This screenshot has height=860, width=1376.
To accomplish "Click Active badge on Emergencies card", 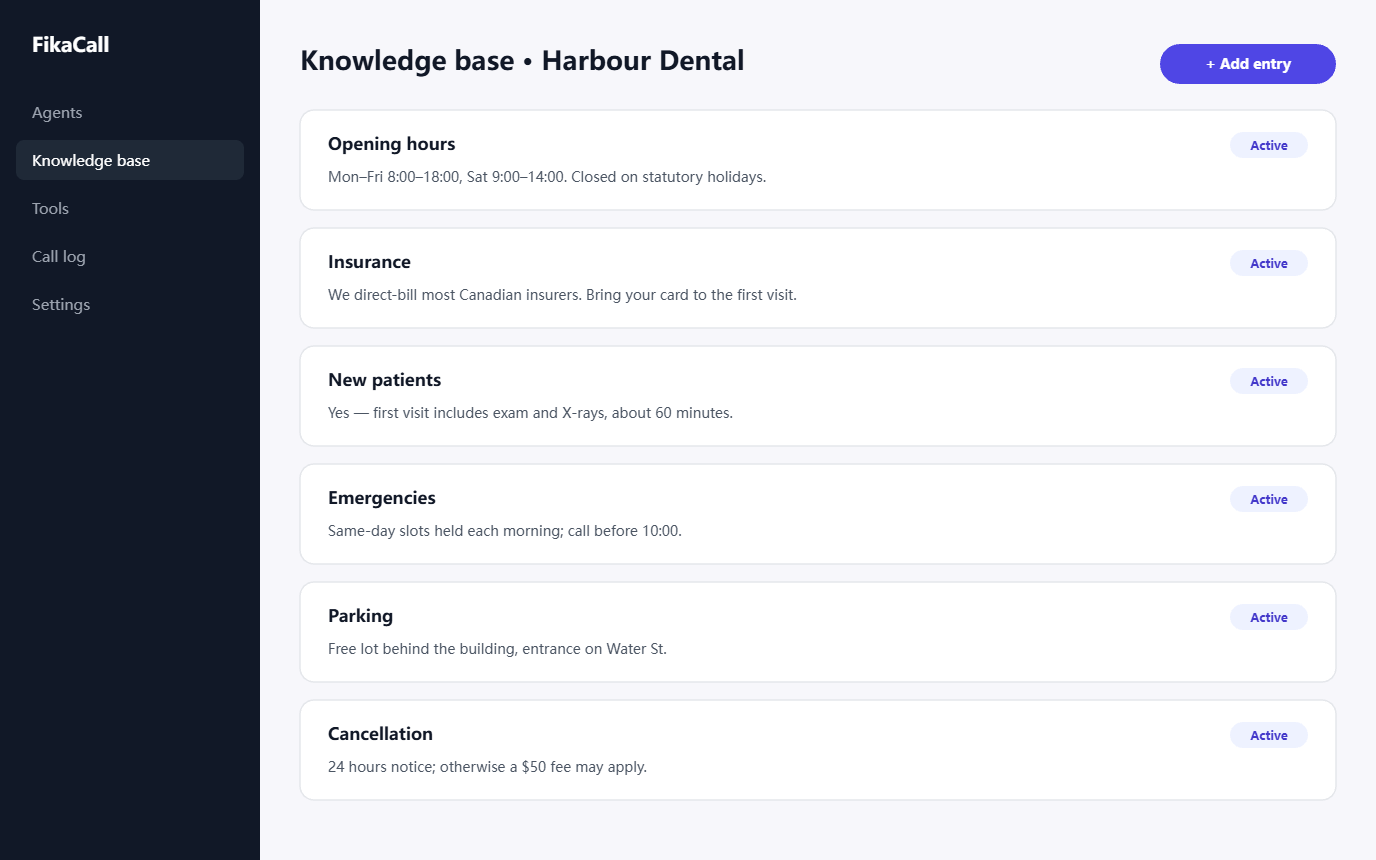I will [1269, 499].
